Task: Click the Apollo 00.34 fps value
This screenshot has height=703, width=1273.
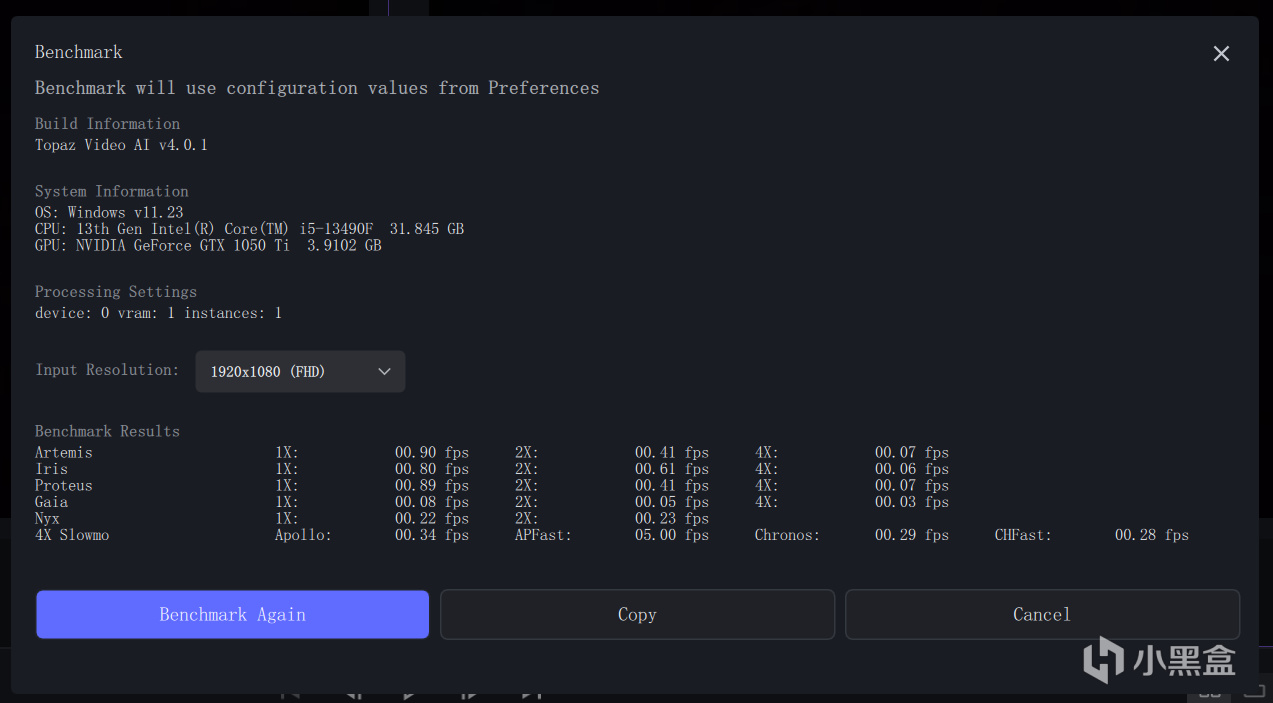Action: click(432, 535)
